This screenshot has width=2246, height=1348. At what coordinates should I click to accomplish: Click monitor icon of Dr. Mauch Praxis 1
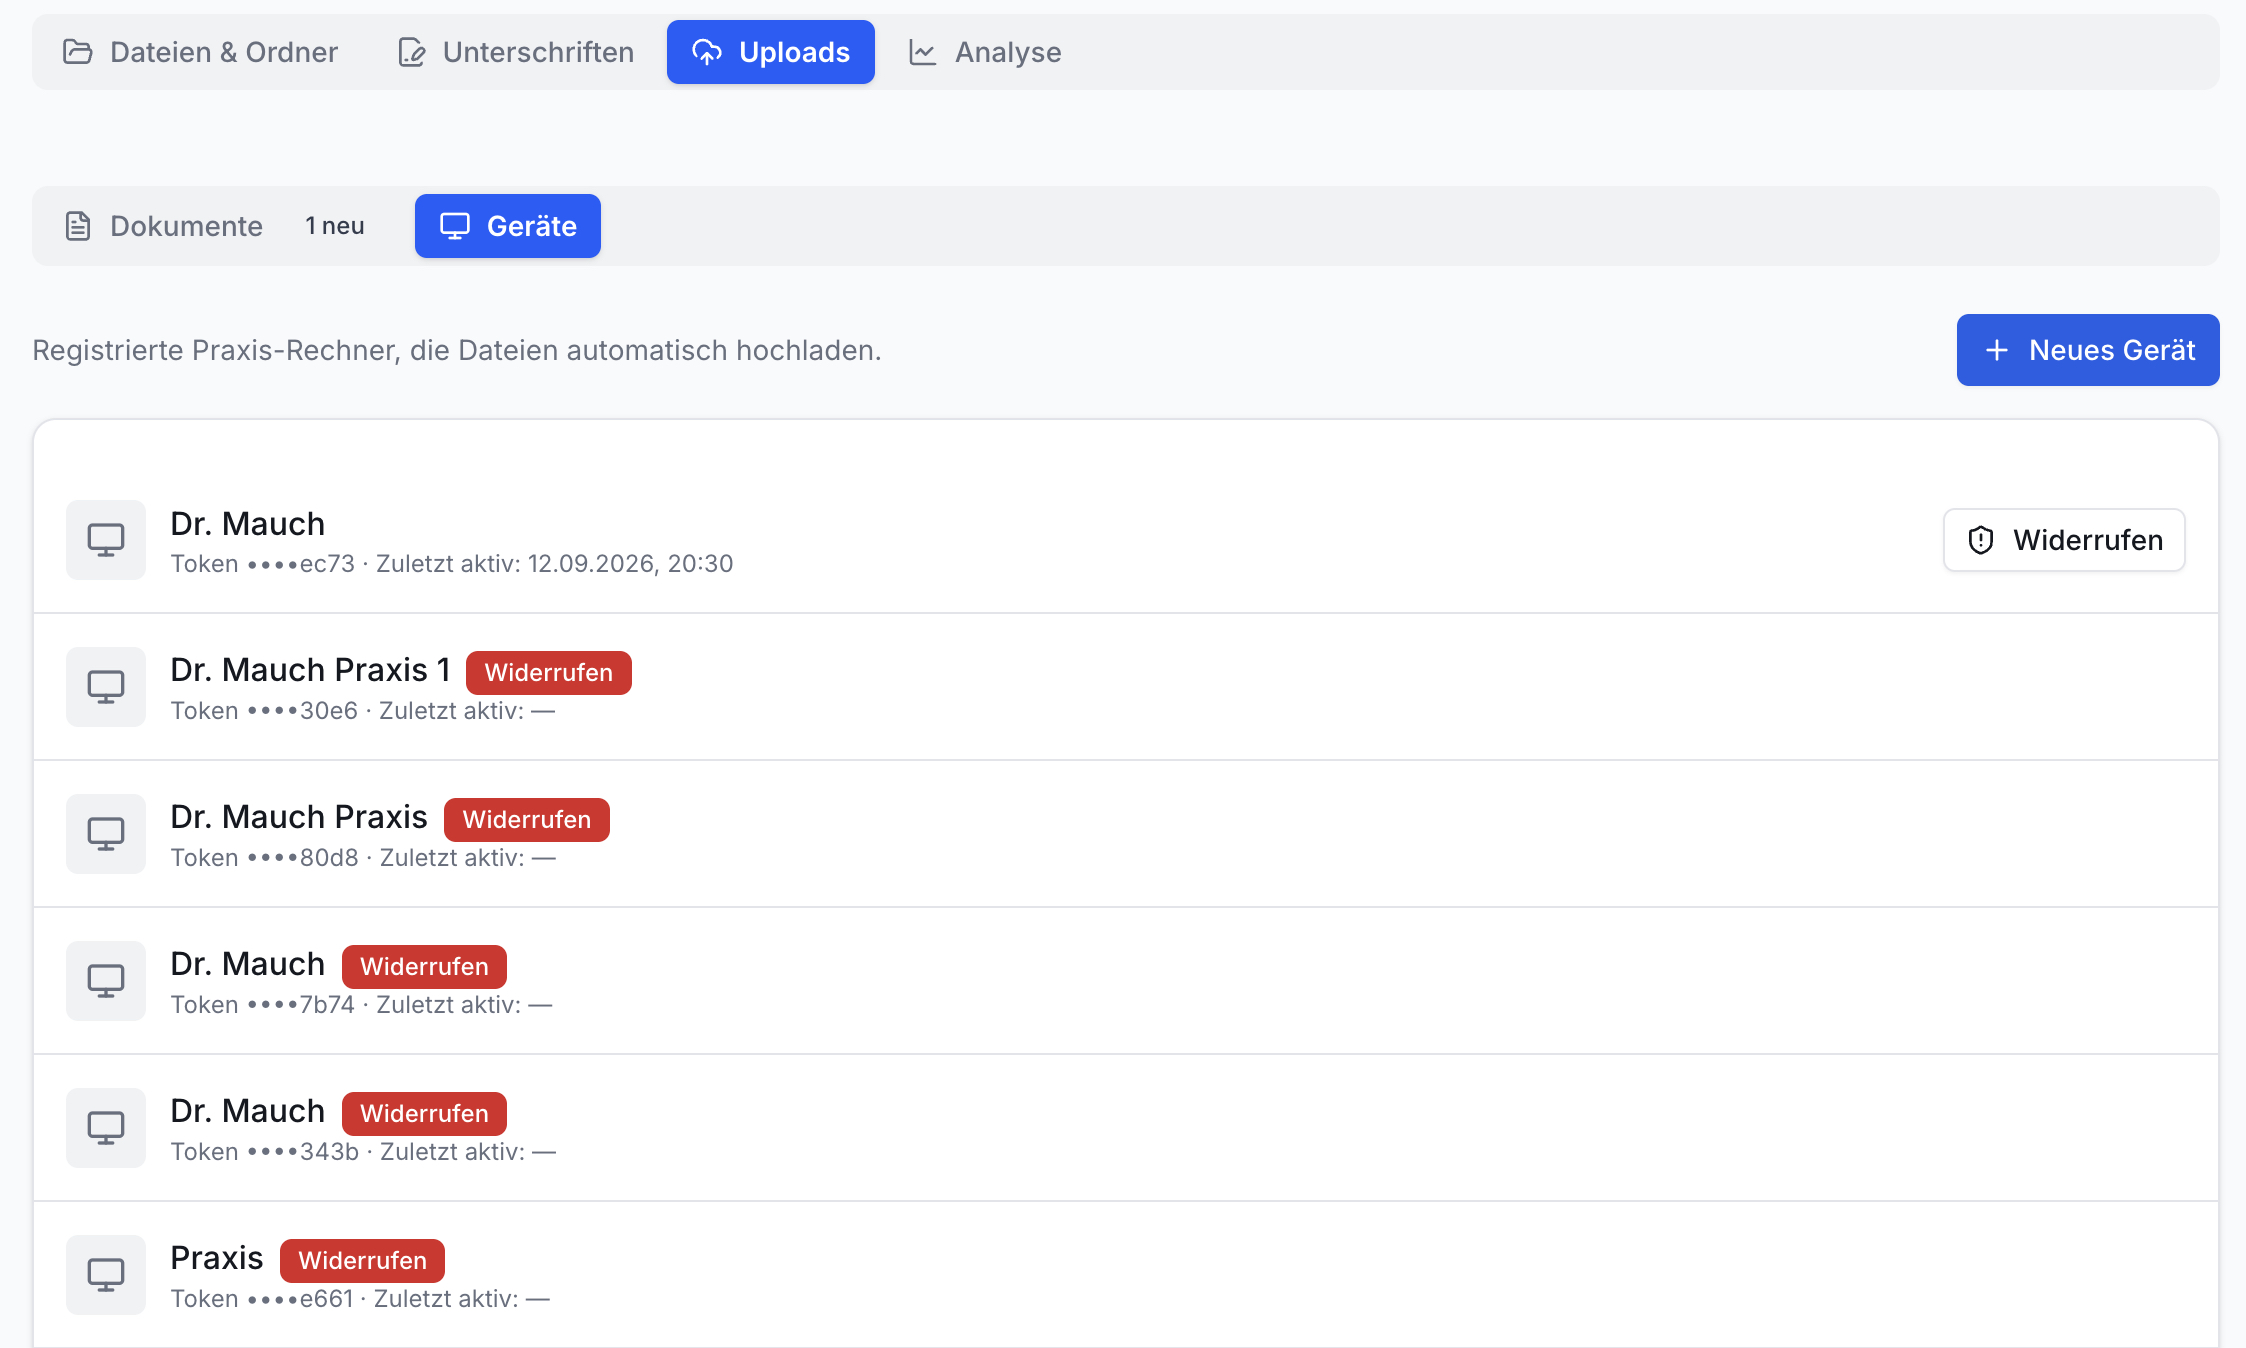tap(106, 687)
